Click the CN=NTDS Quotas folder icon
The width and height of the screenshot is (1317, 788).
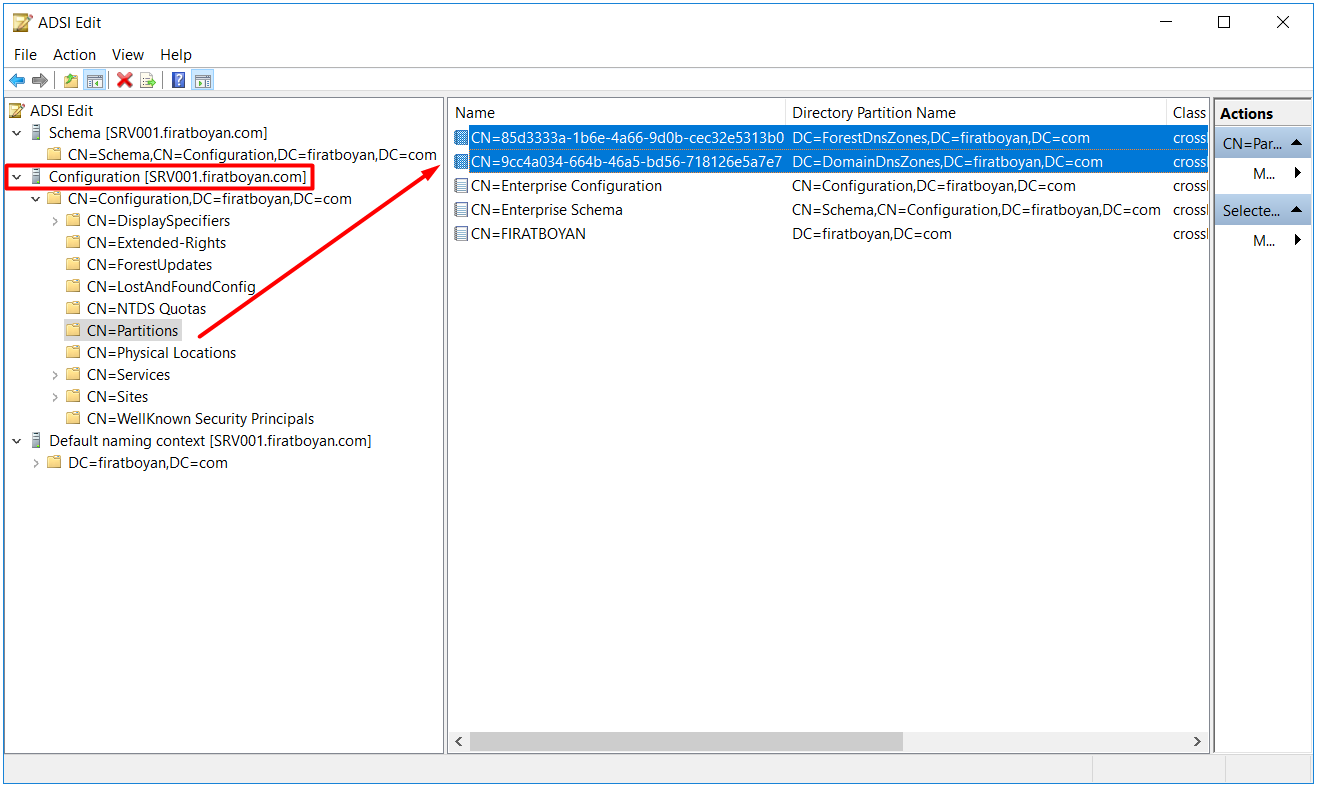[73, 309]
